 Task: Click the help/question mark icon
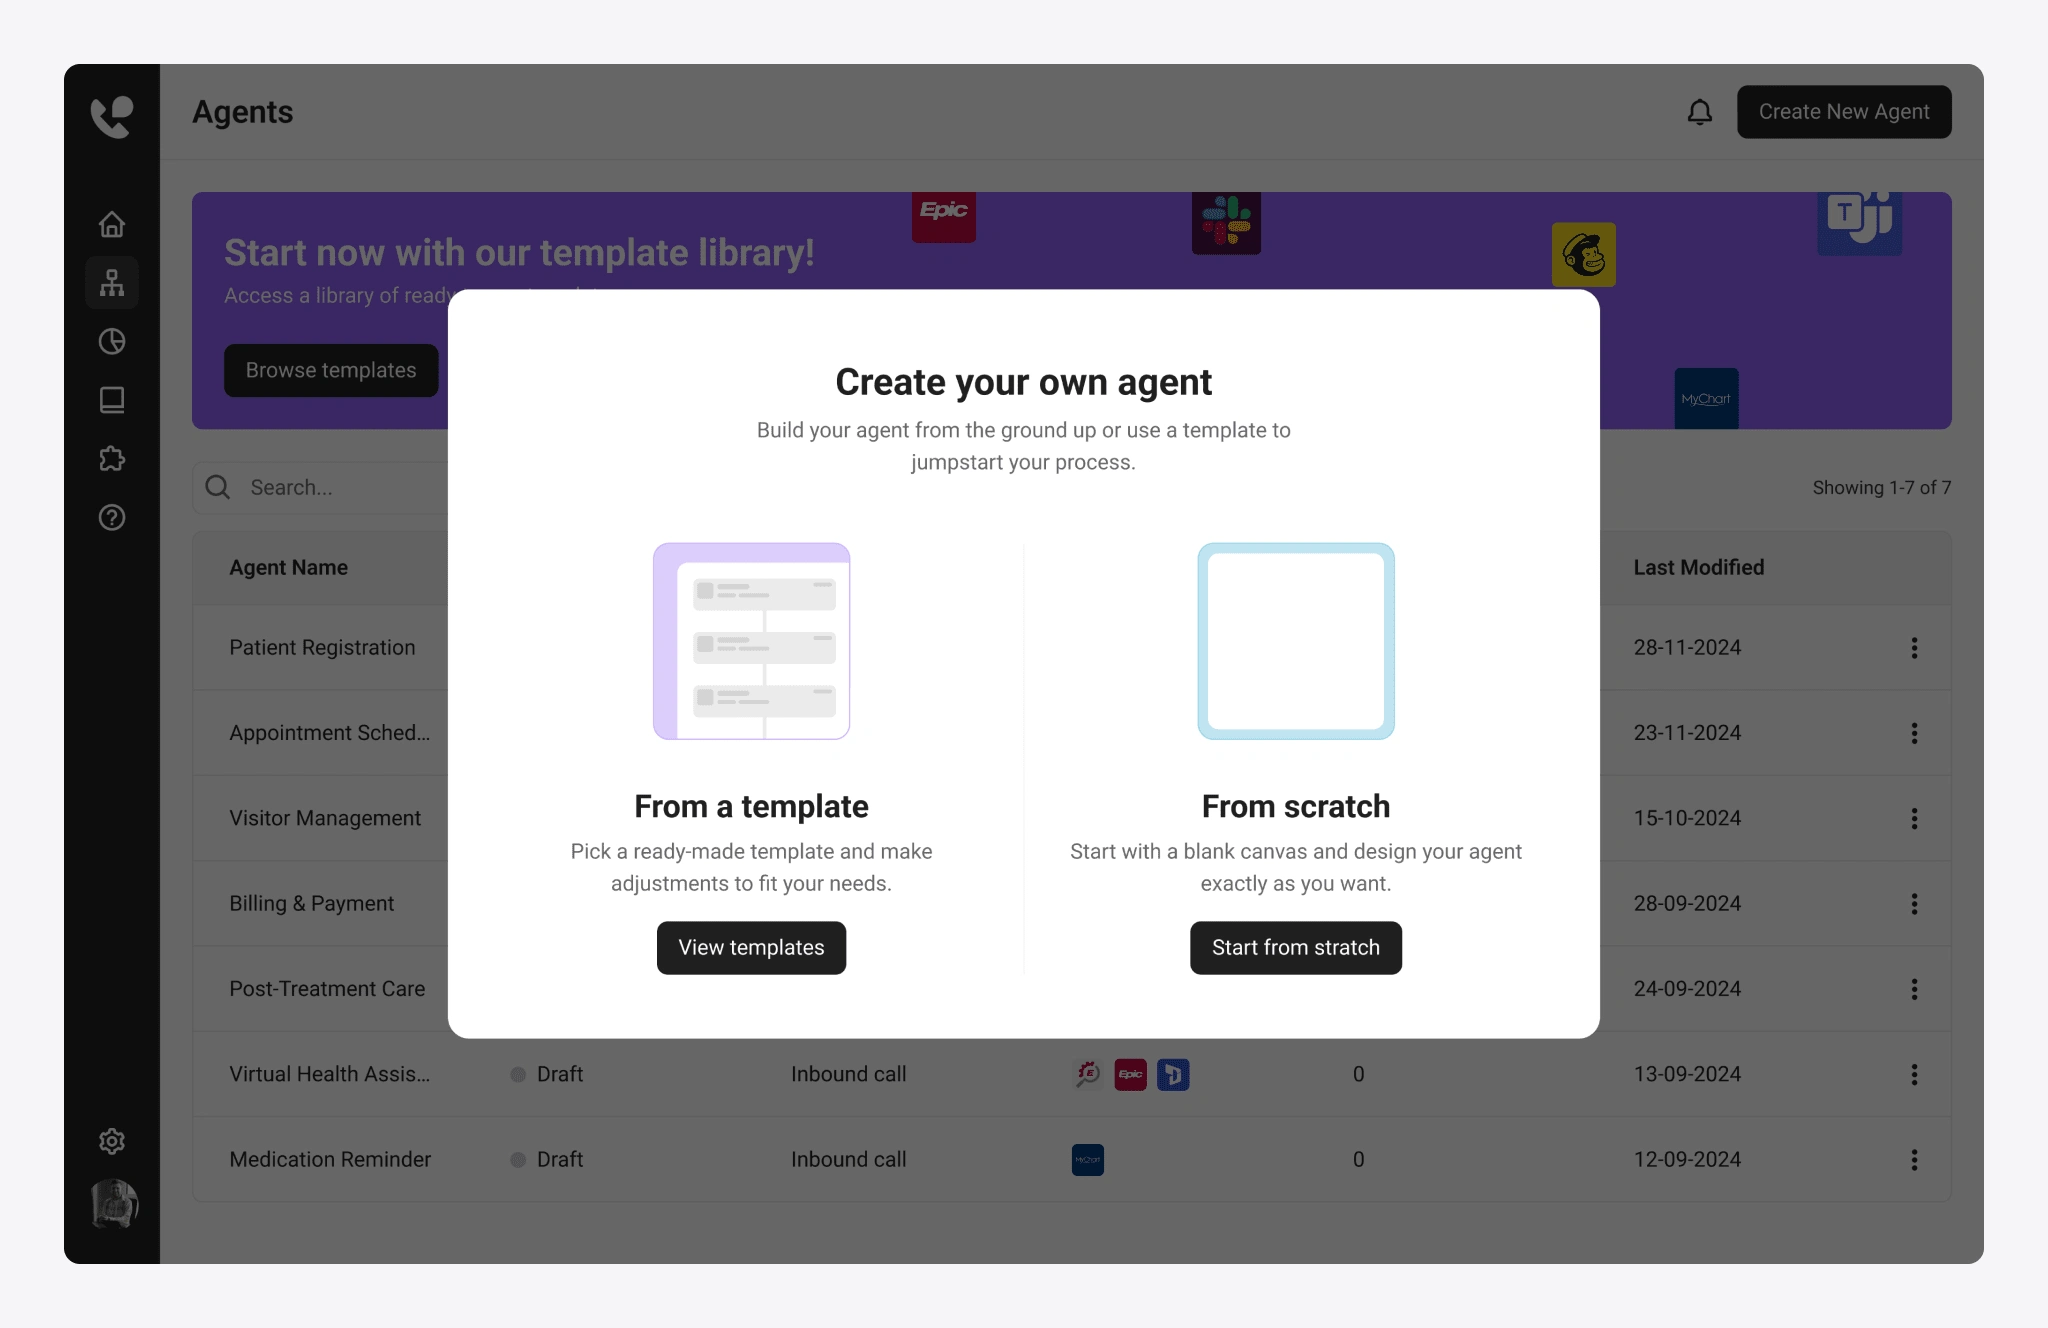(x=112, y=518)
